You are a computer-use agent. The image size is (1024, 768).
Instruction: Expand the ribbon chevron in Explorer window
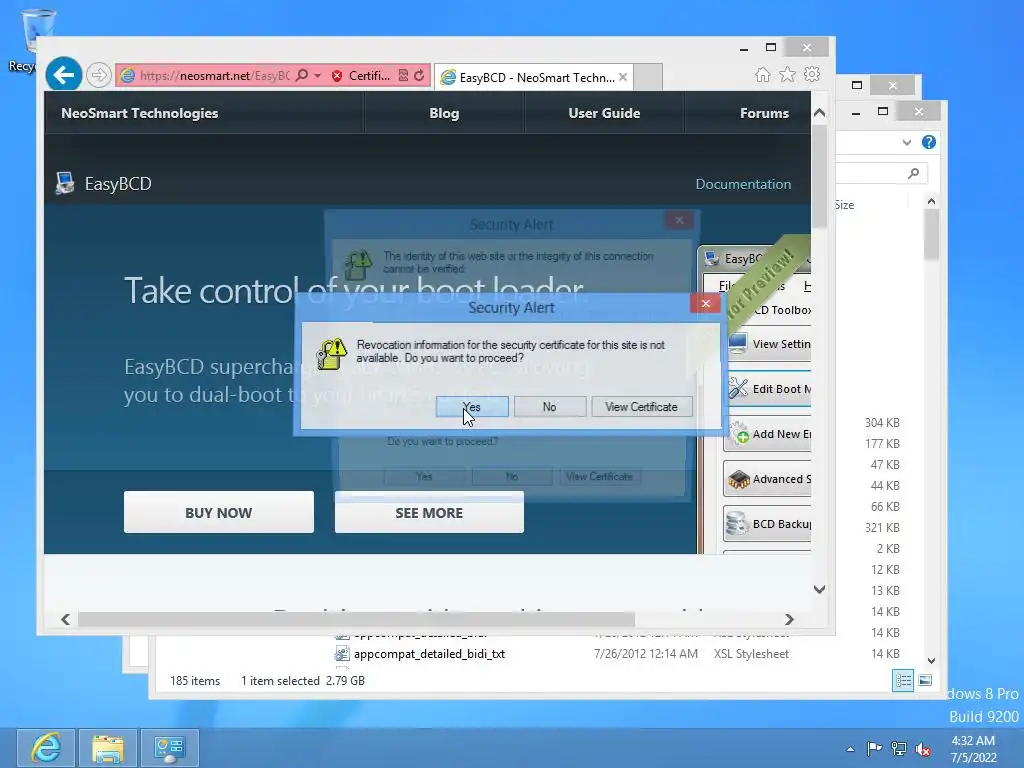click(x=906, y=142)
